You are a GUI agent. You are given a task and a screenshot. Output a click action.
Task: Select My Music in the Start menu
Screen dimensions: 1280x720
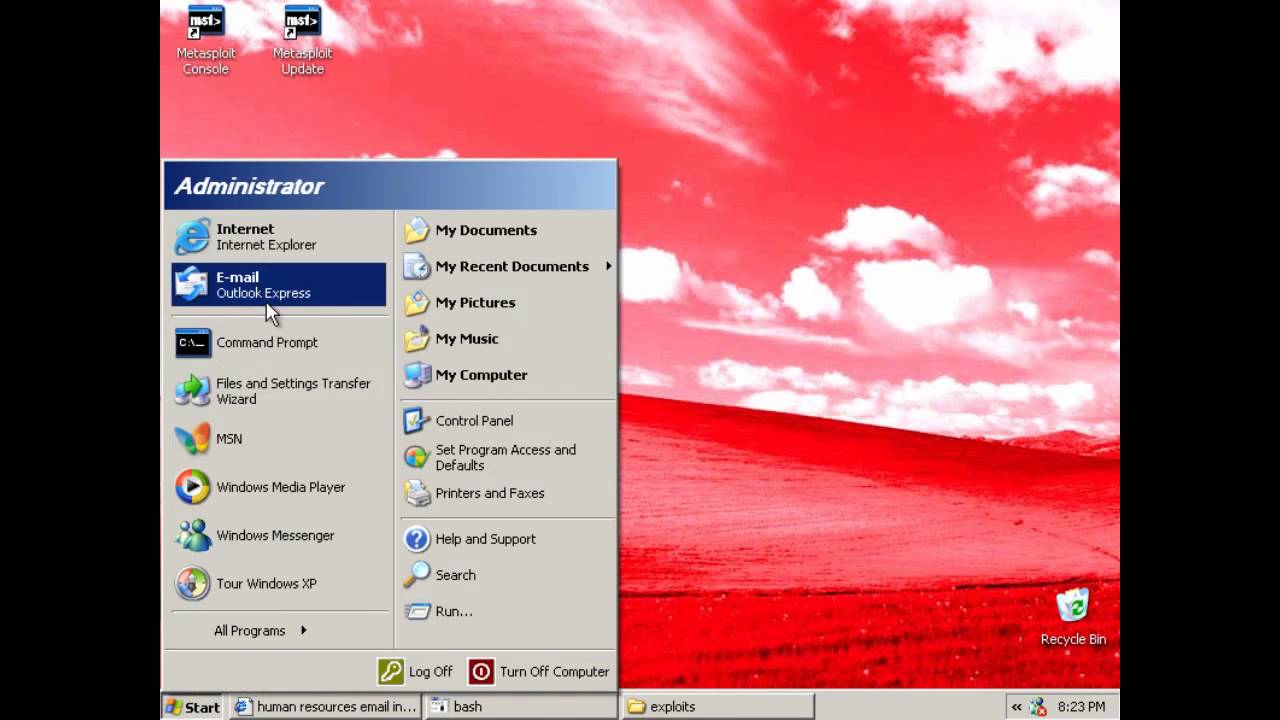tap(507, 338)
